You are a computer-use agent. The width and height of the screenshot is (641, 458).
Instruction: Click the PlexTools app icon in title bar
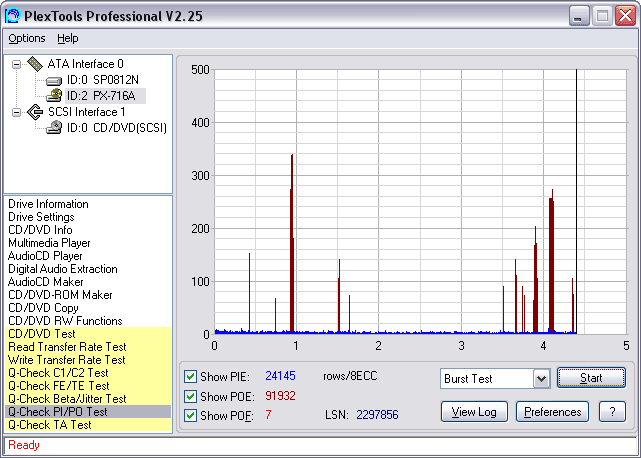point(12,16)
